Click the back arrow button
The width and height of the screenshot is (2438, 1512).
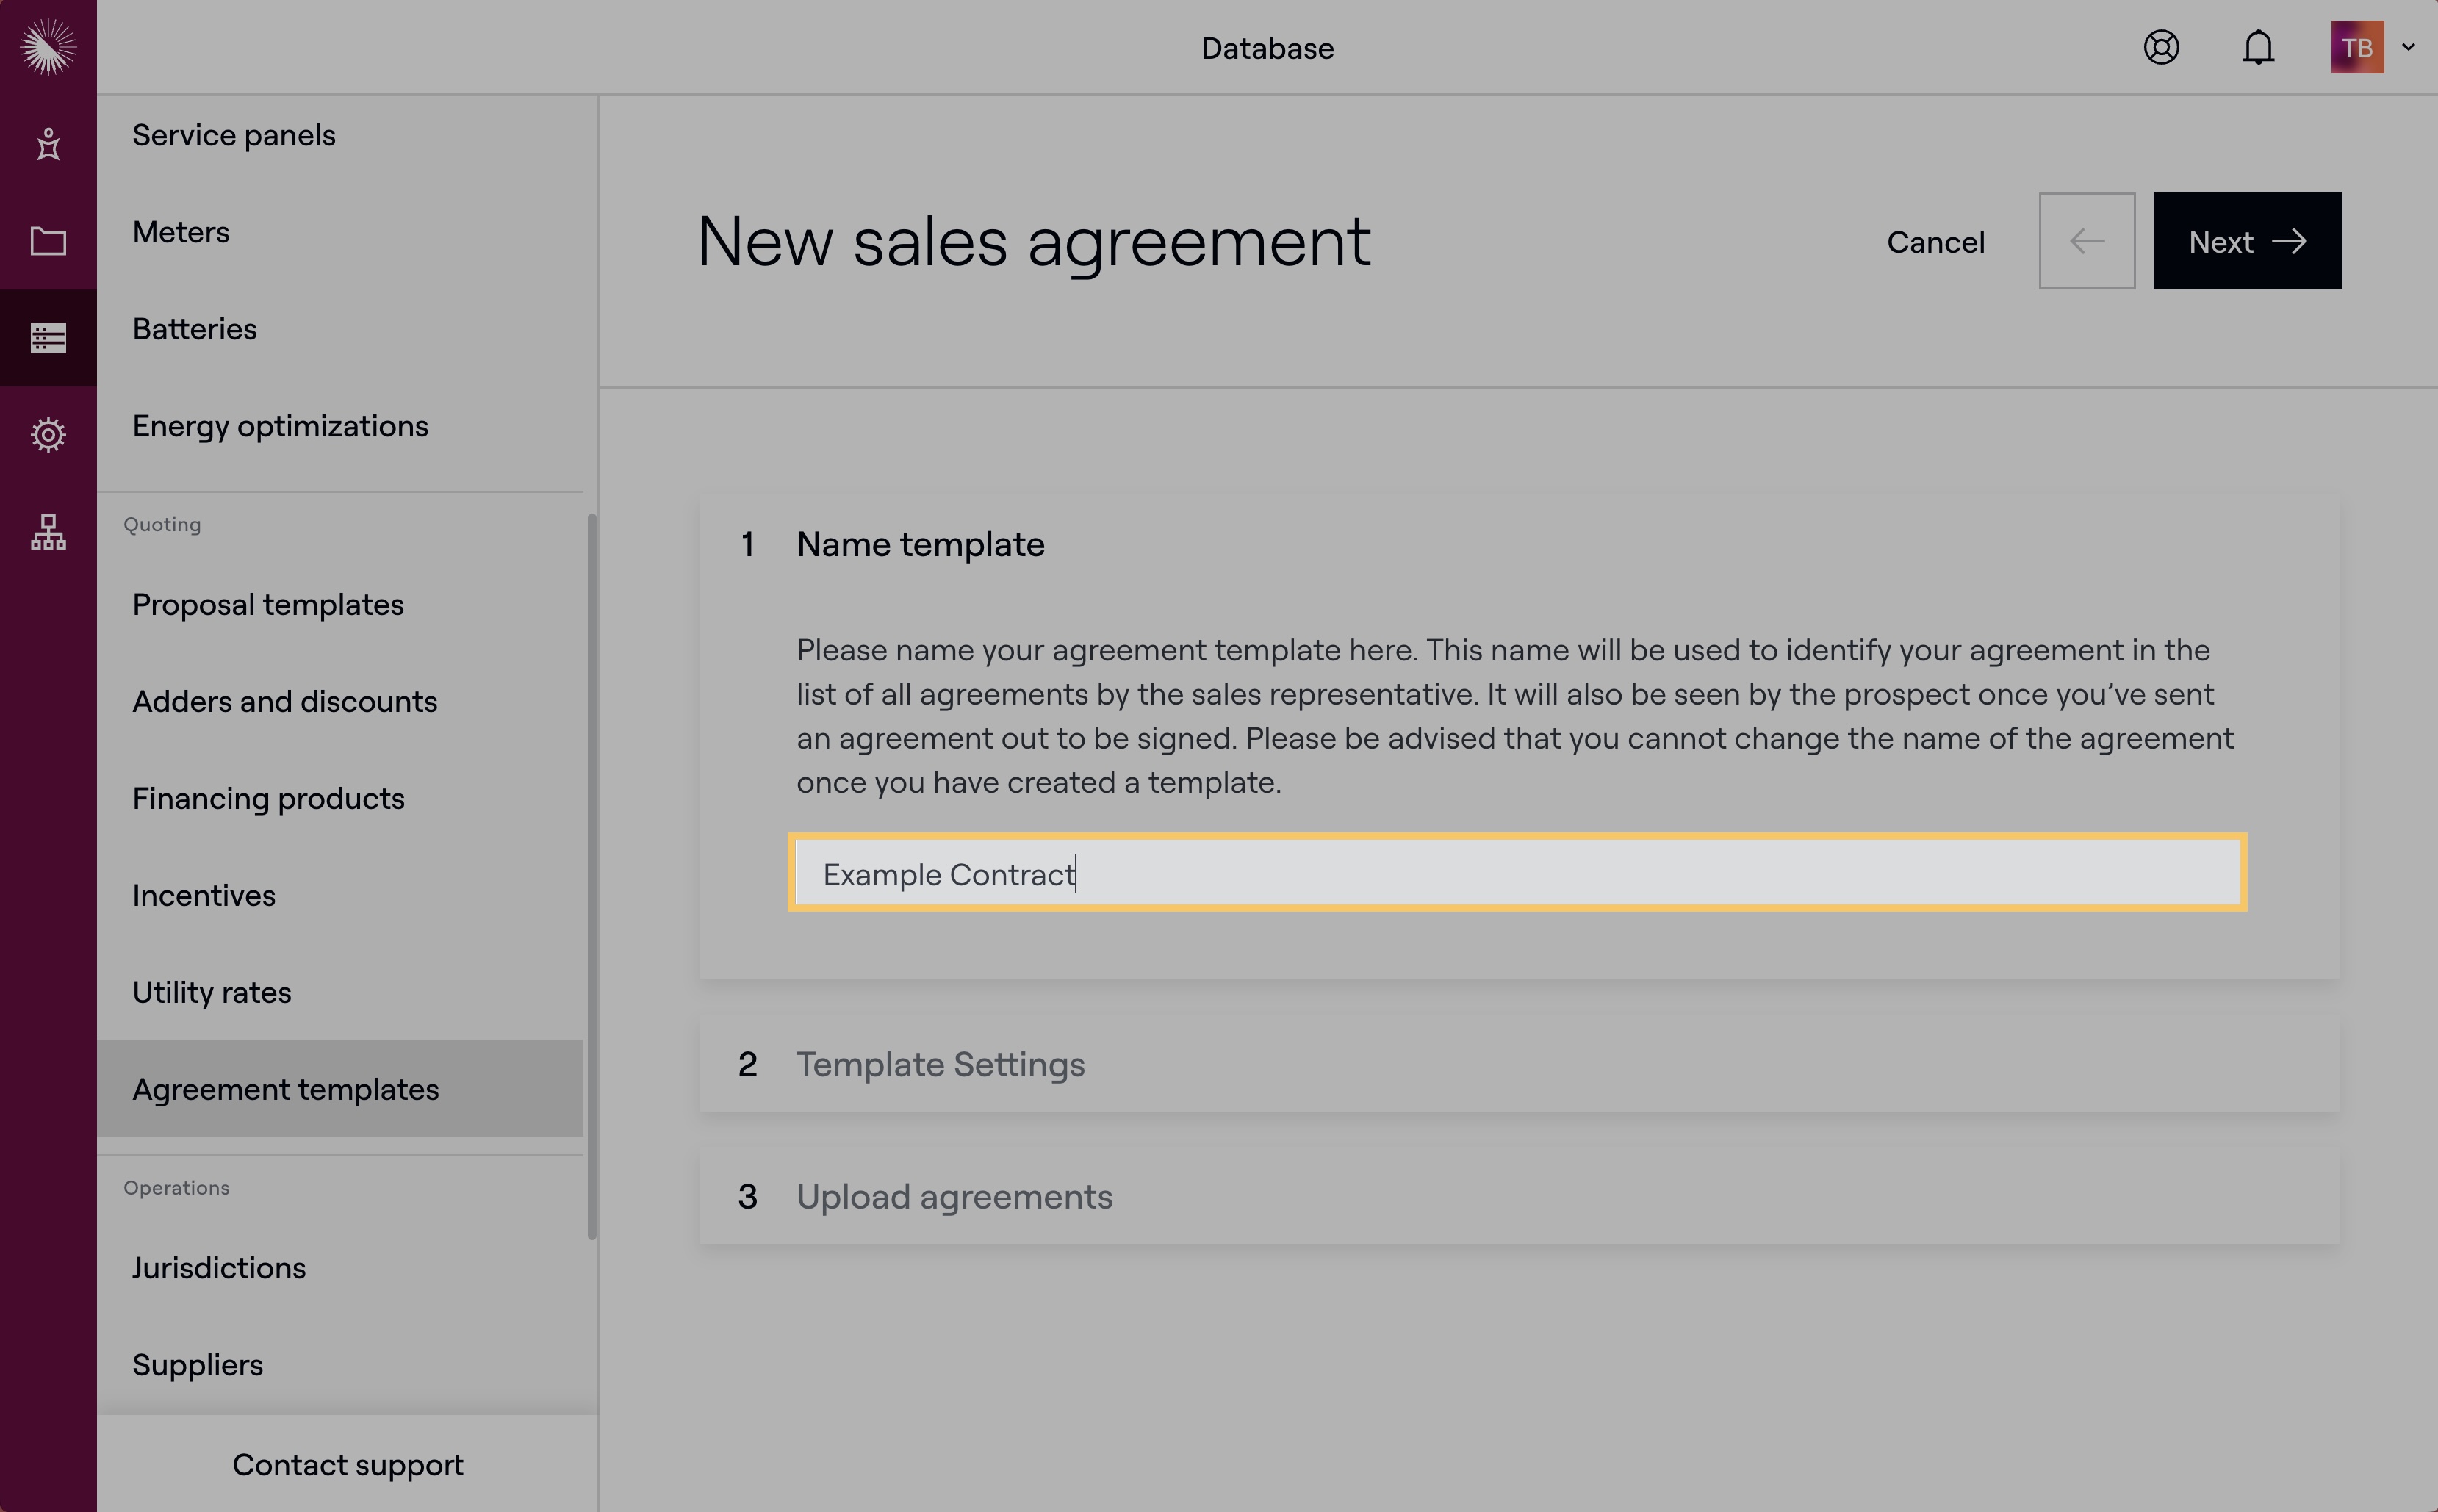point(2086,241)
